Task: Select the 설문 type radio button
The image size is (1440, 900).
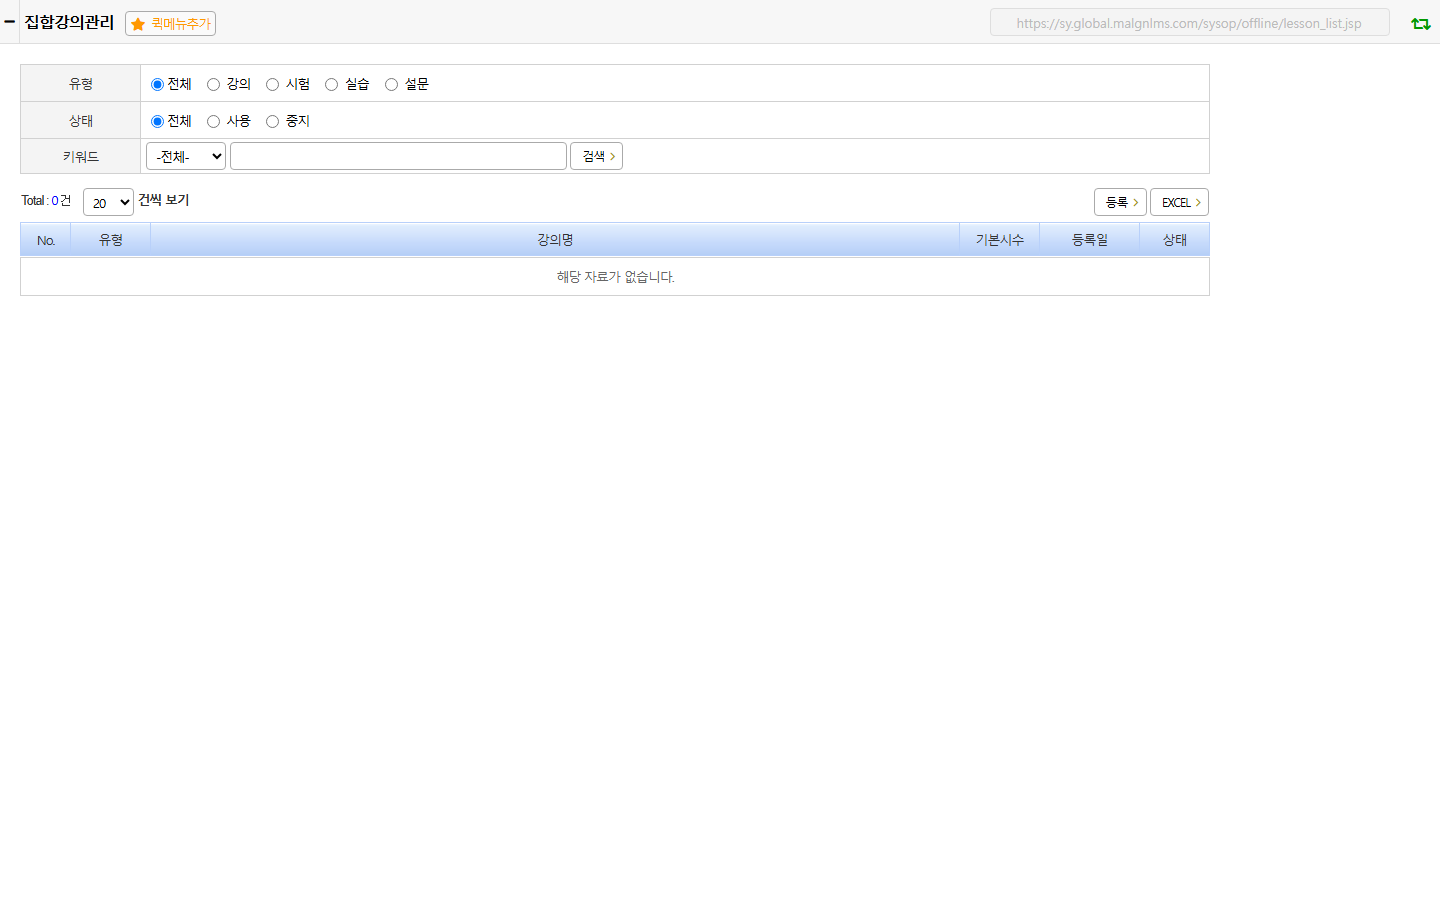Action: click(x=391, y=85)
